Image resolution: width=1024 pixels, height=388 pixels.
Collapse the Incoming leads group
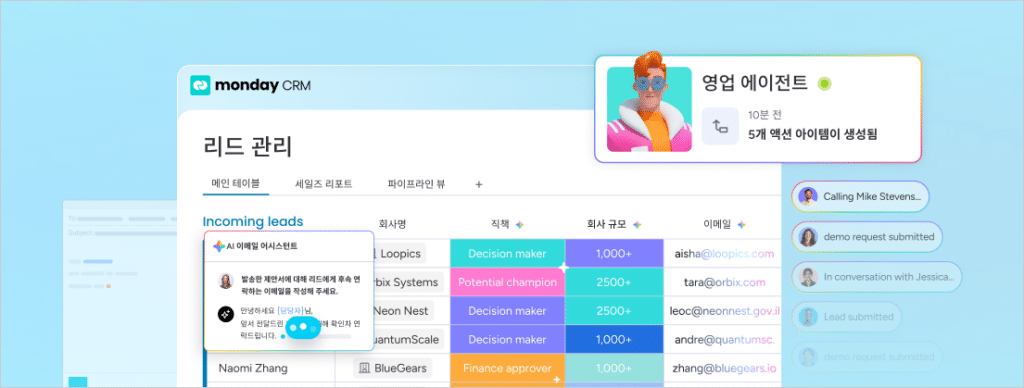click(x=253, y=221)
